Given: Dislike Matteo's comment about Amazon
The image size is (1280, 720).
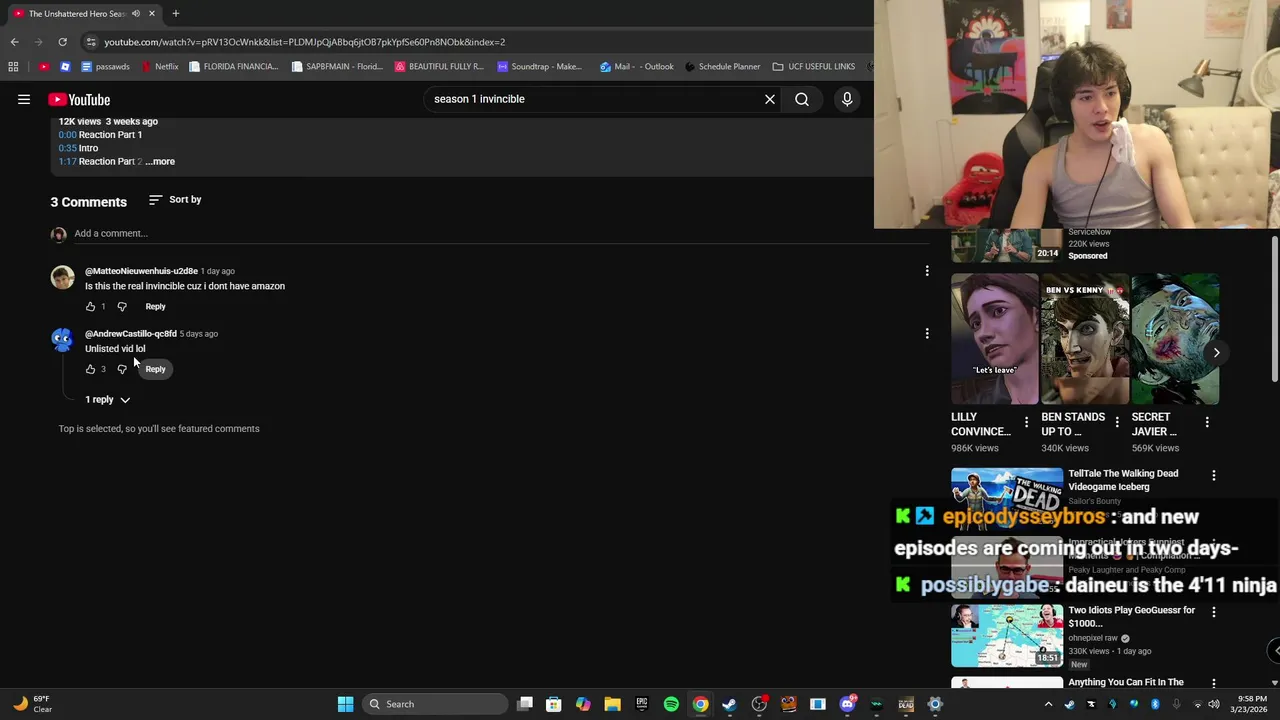Looking at the screenshot, I should (x=122, y=306).
